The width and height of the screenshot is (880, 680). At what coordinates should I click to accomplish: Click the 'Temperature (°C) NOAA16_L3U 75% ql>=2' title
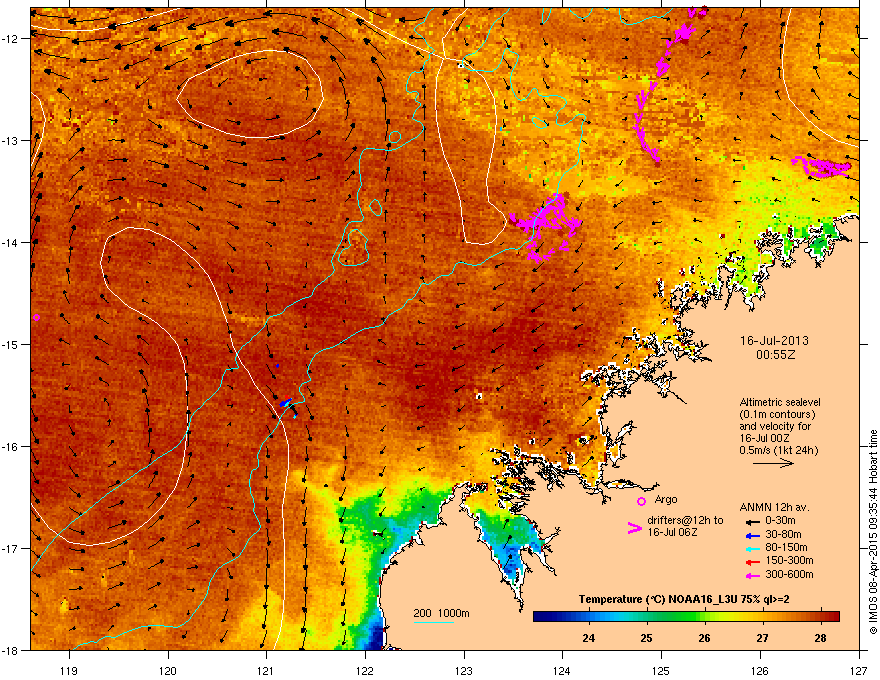pos(684,599)
